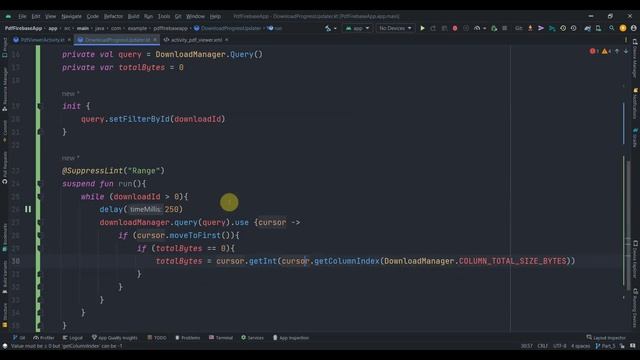The height and width of the screenshot is (360, 640).
Task: Open the Device Manager toolbar icon
Action: [x=598, y=28]
